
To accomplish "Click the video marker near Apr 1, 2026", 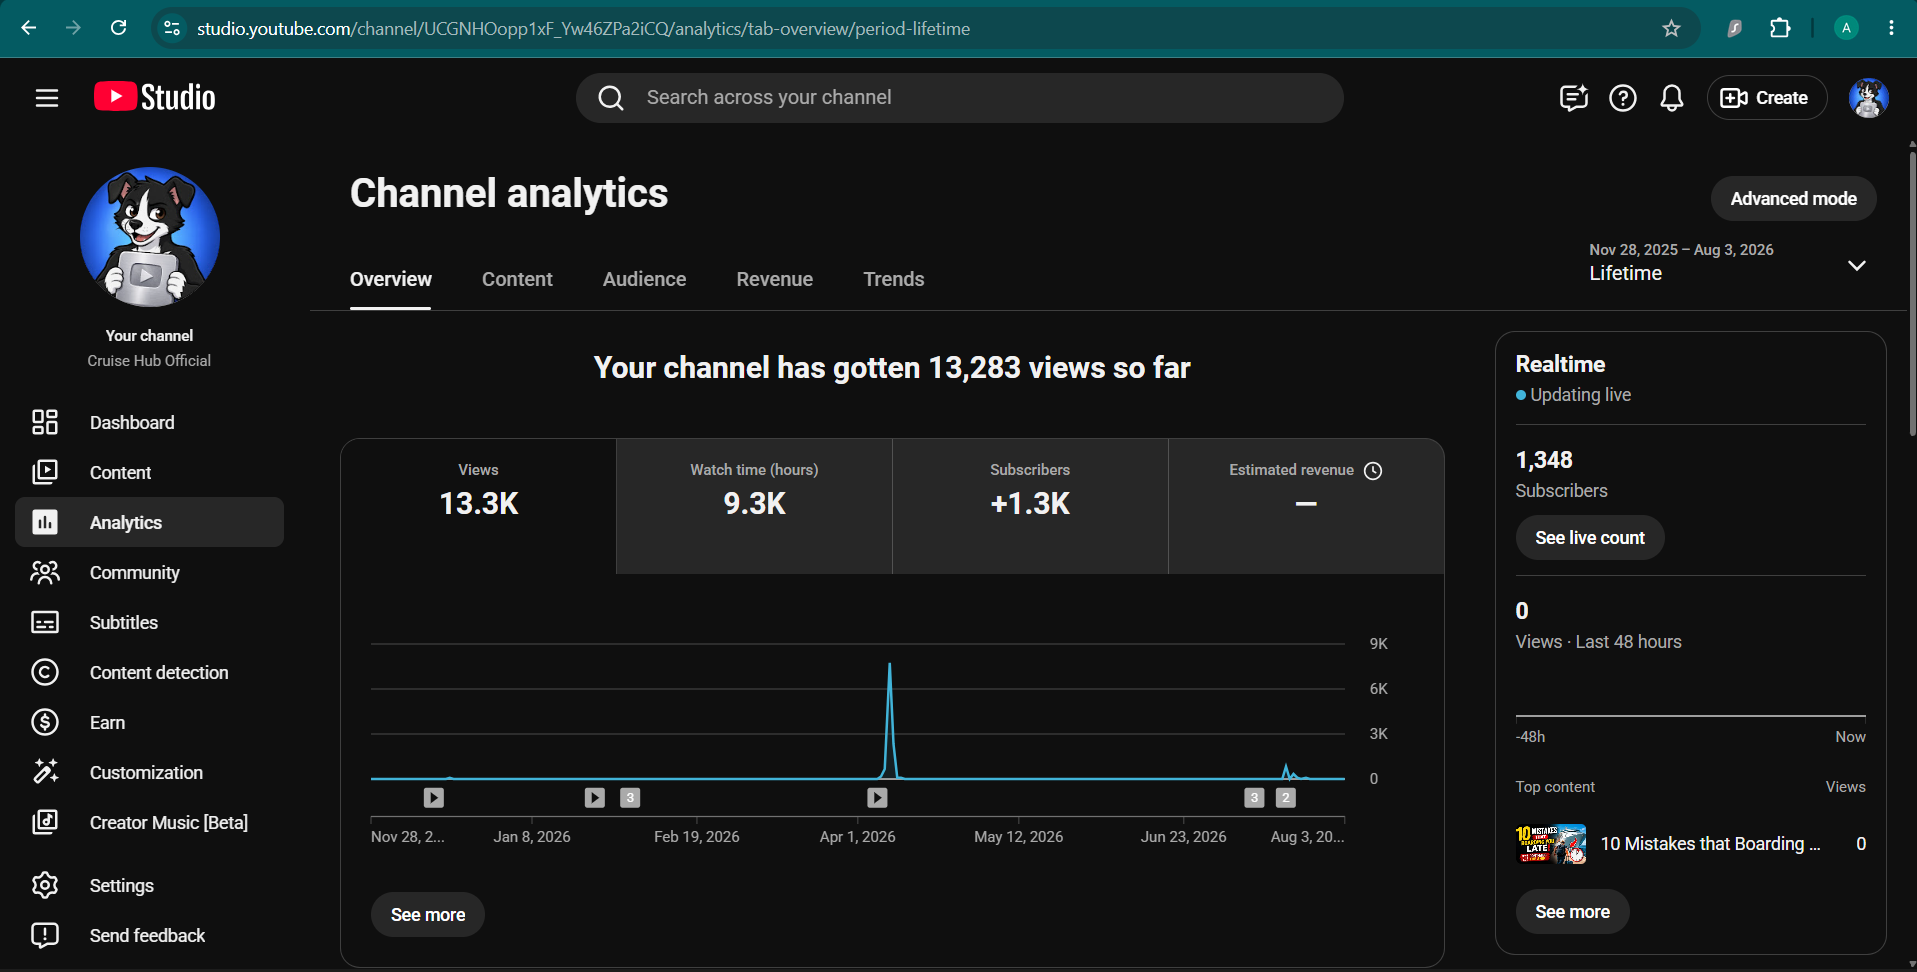I will click(877, 798).
